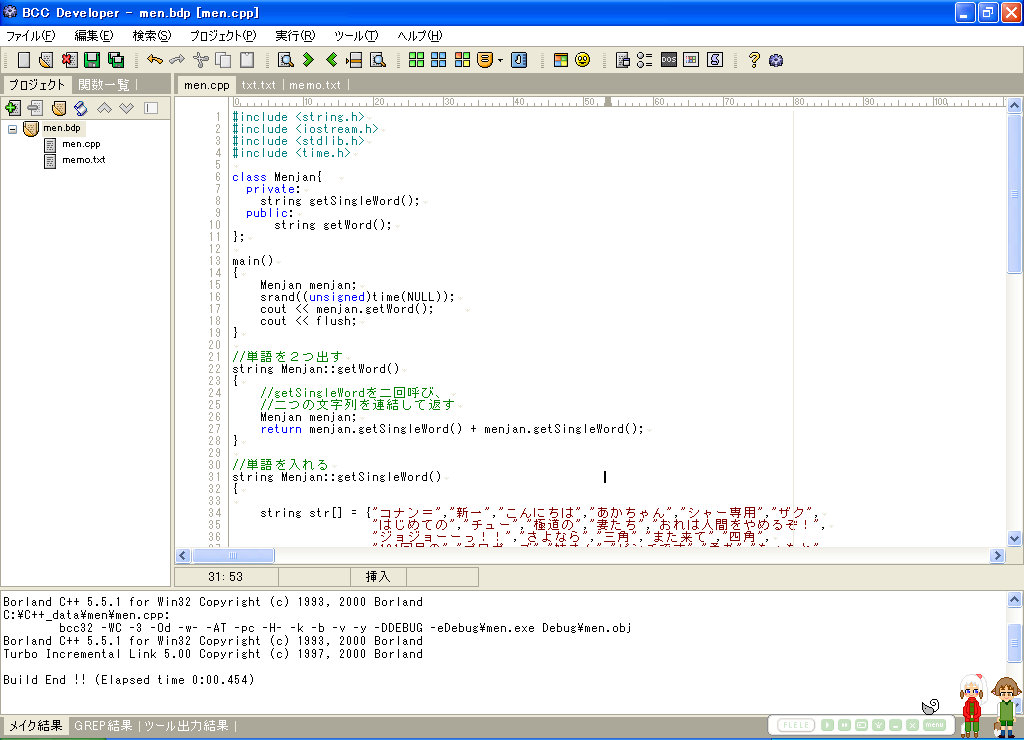
Task: Open the 実行(R) menu
Action: [x=294, y=36]
